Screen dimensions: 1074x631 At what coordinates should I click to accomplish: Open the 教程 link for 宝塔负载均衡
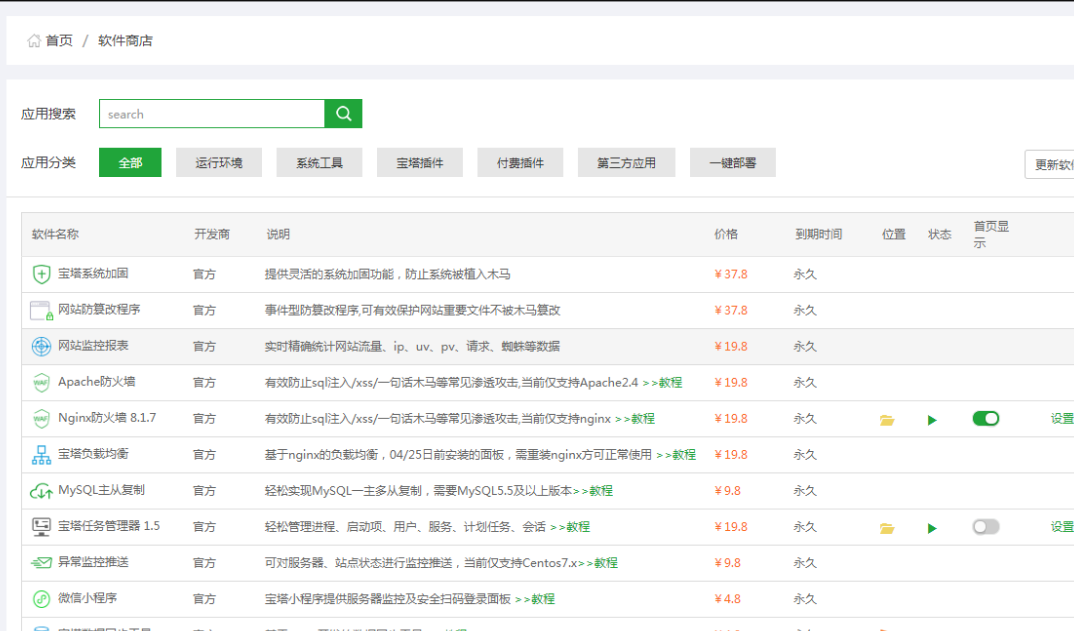point(676,455)
